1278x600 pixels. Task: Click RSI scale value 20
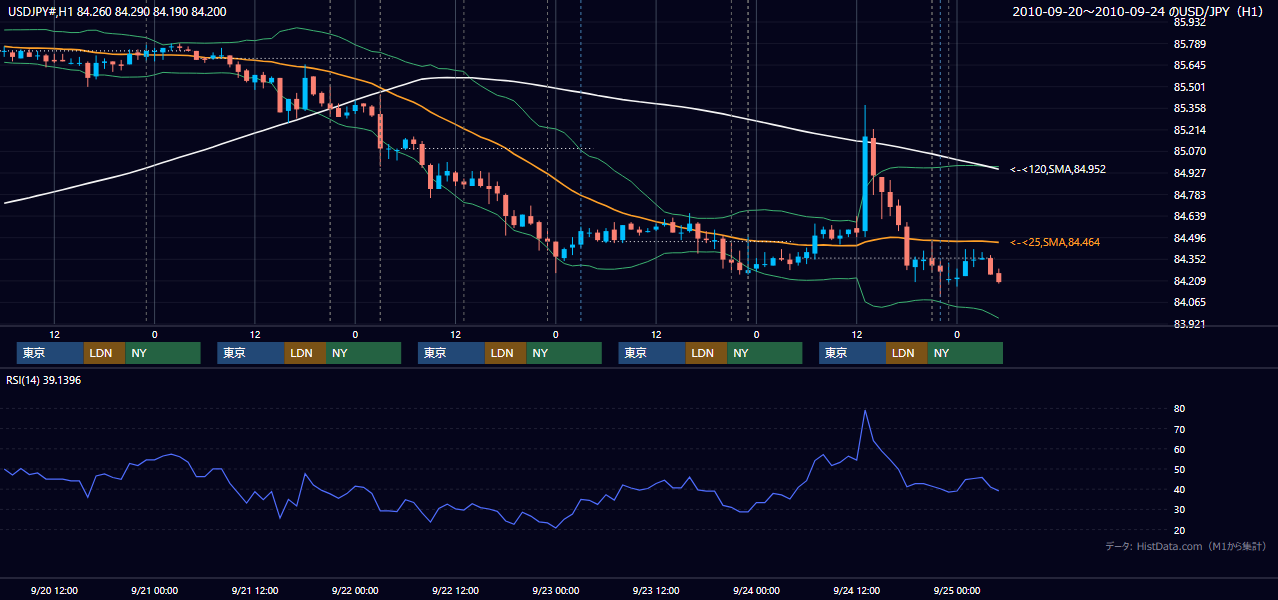coord(1180,530)
